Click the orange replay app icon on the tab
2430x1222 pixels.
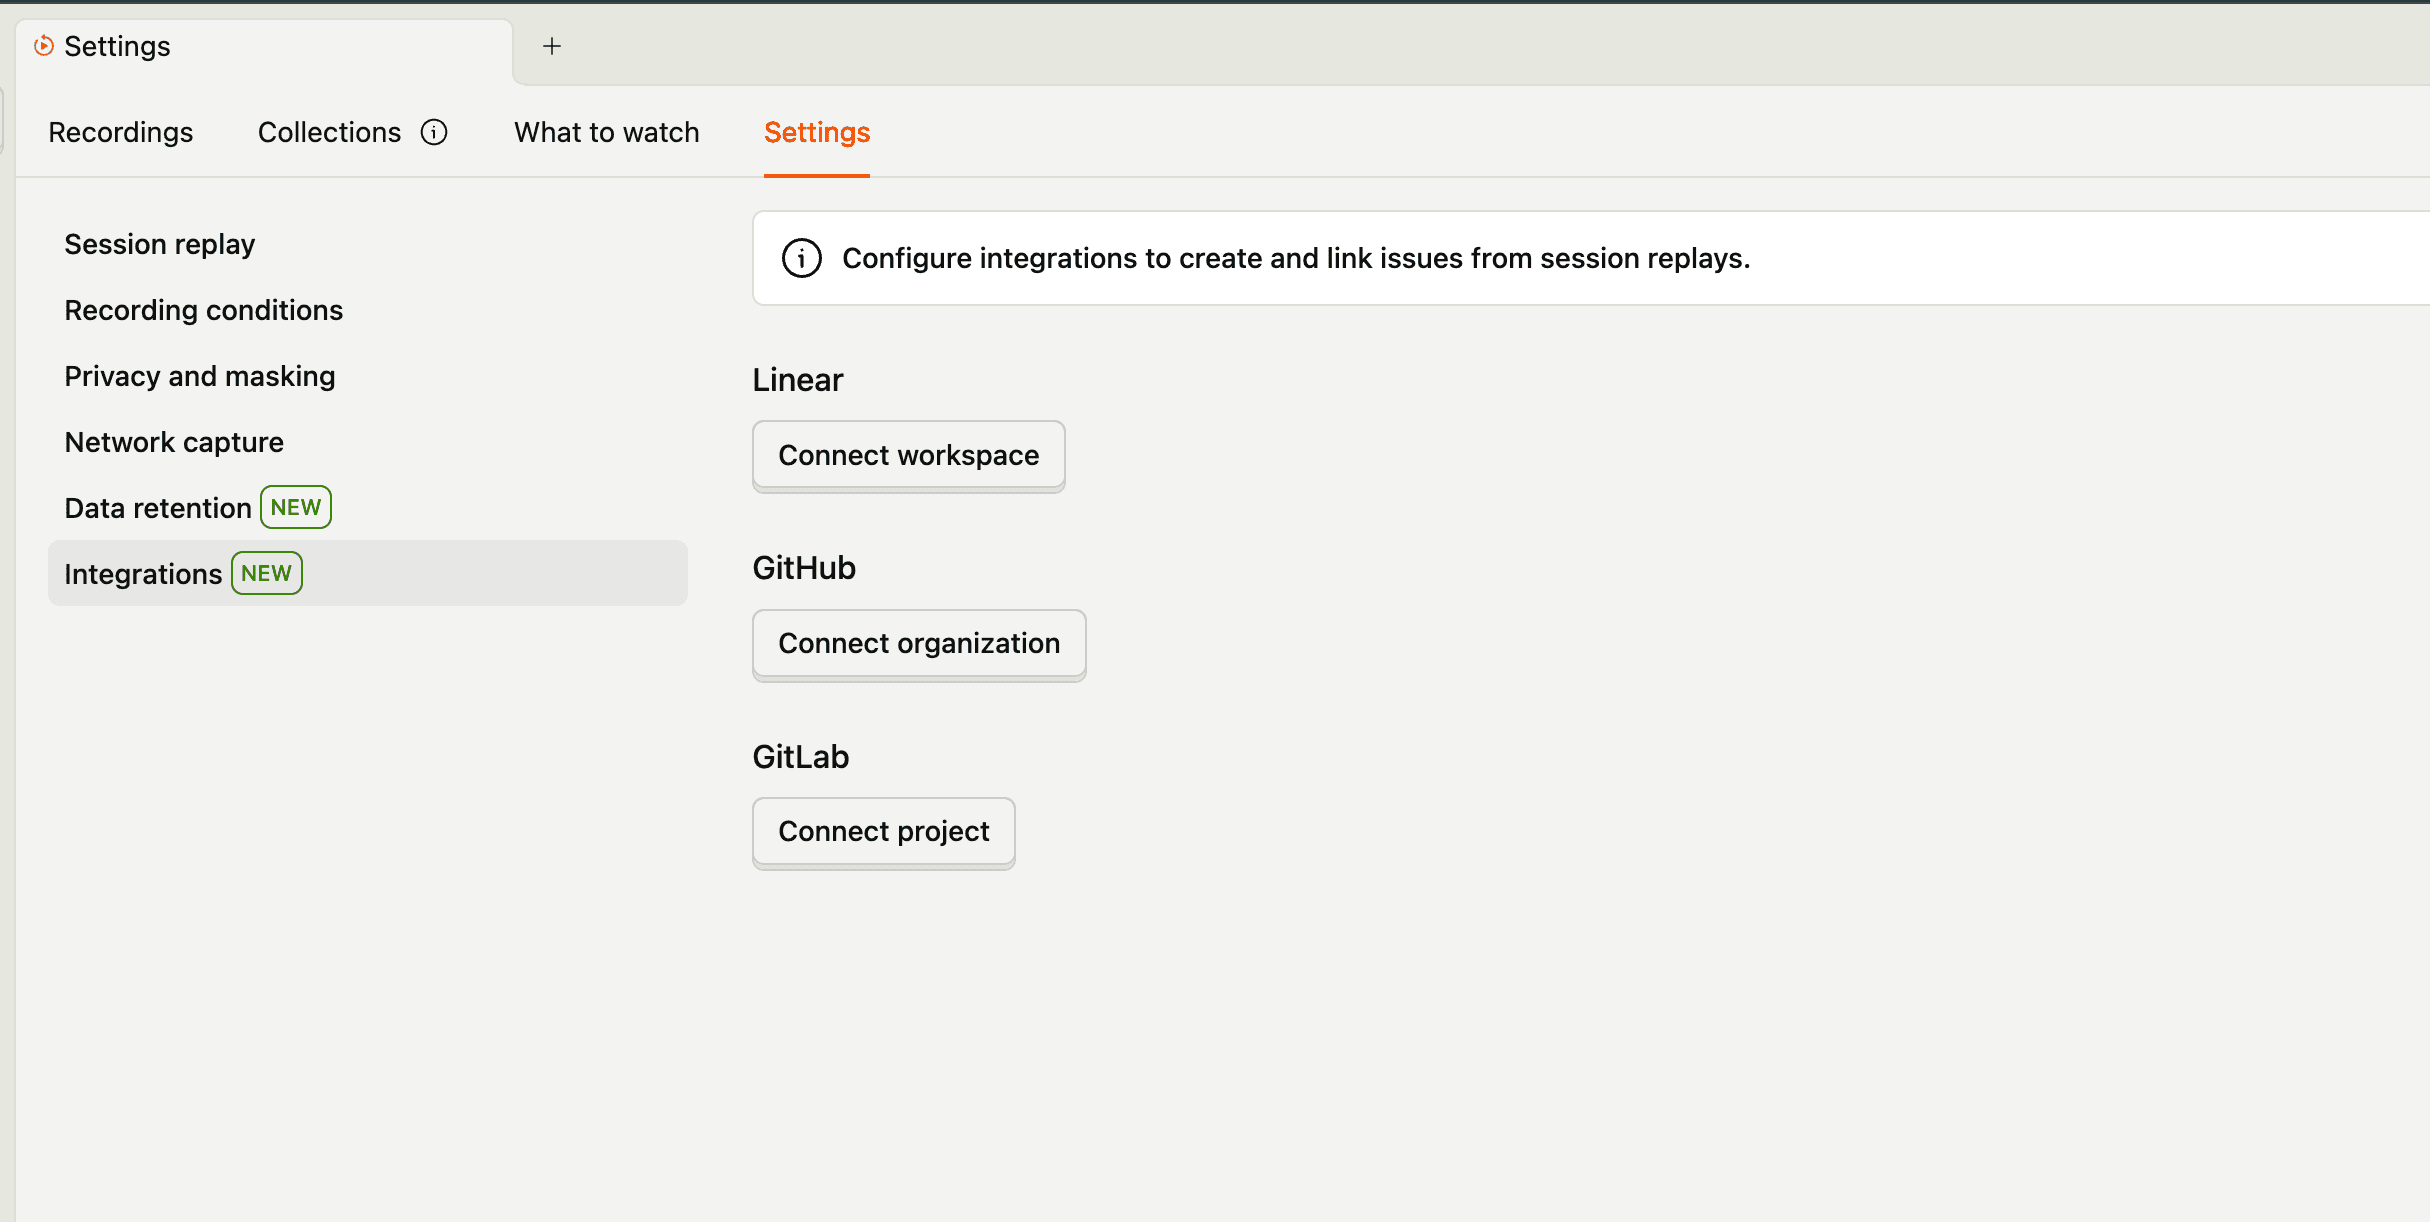[x=44, y=46]
